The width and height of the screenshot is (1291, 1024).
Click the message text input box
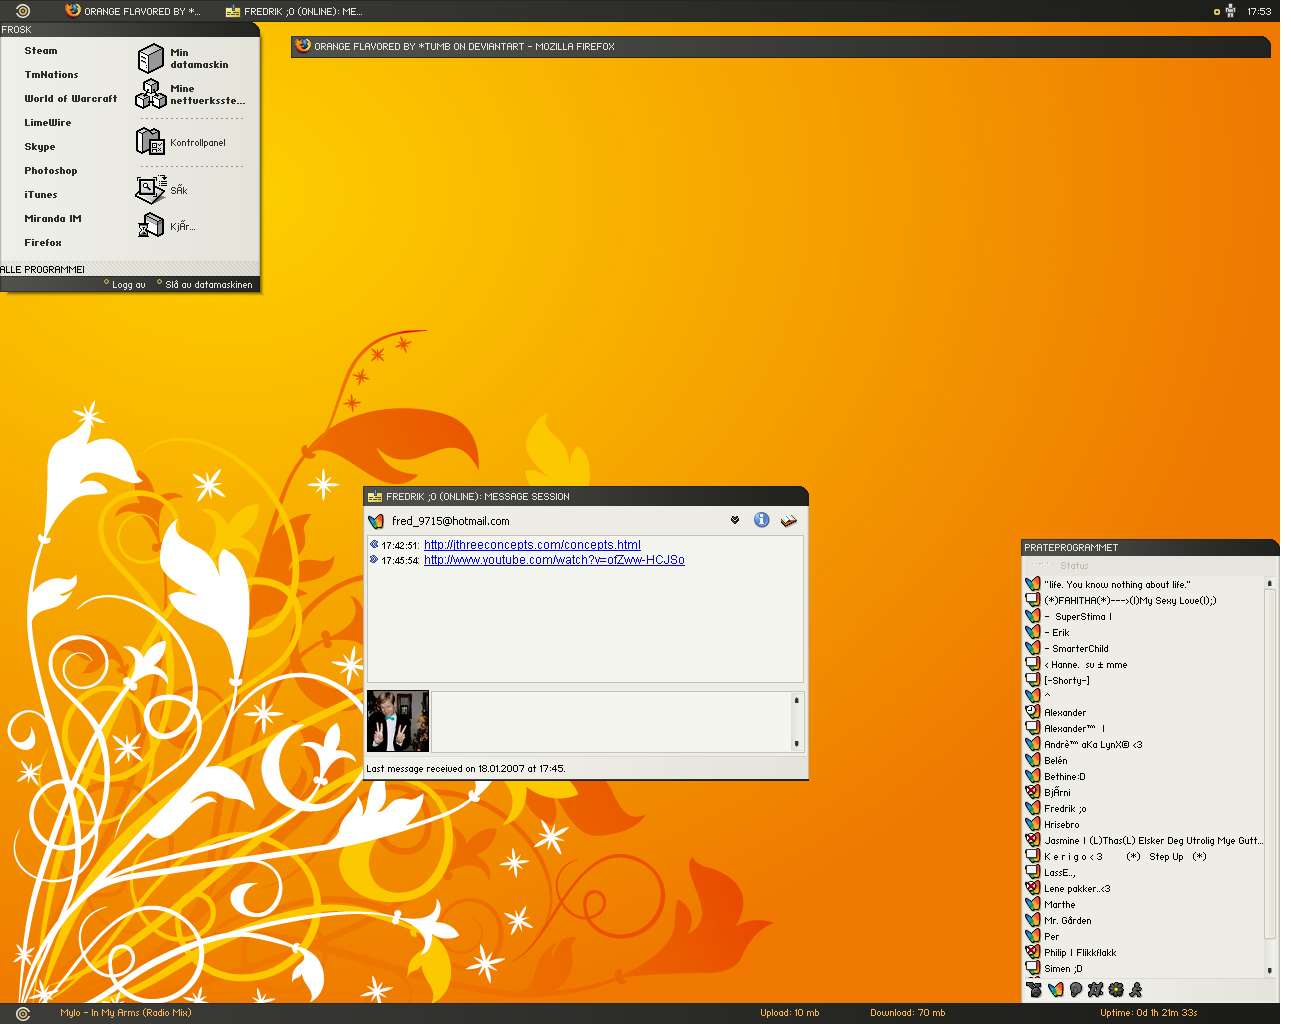point(610,721)
